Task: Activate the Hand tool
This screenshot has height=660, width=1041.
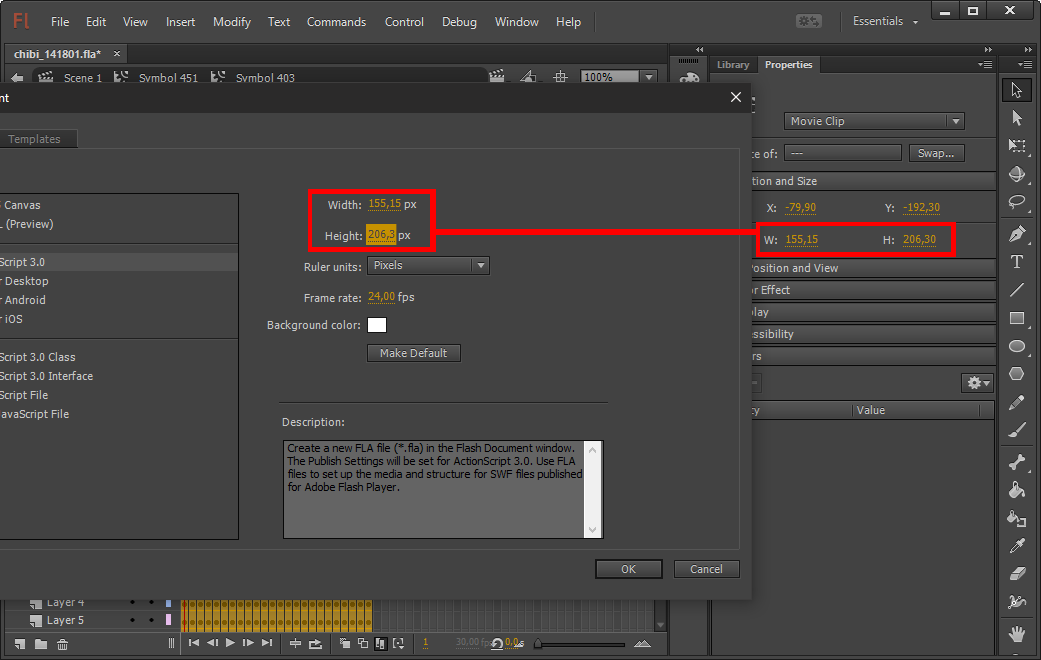Action: click(1017, 633)
